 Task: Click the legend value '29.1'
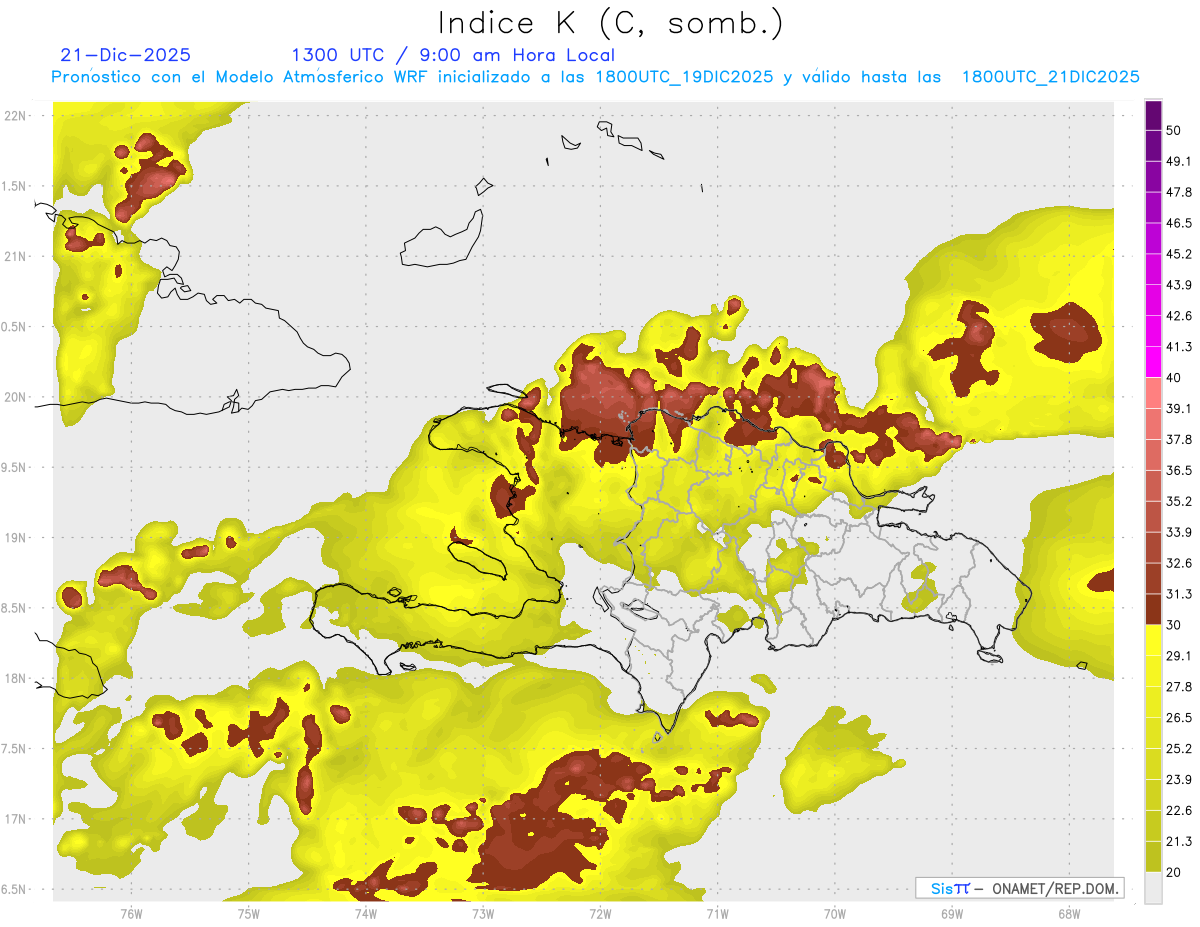[x=1179, y=656]
